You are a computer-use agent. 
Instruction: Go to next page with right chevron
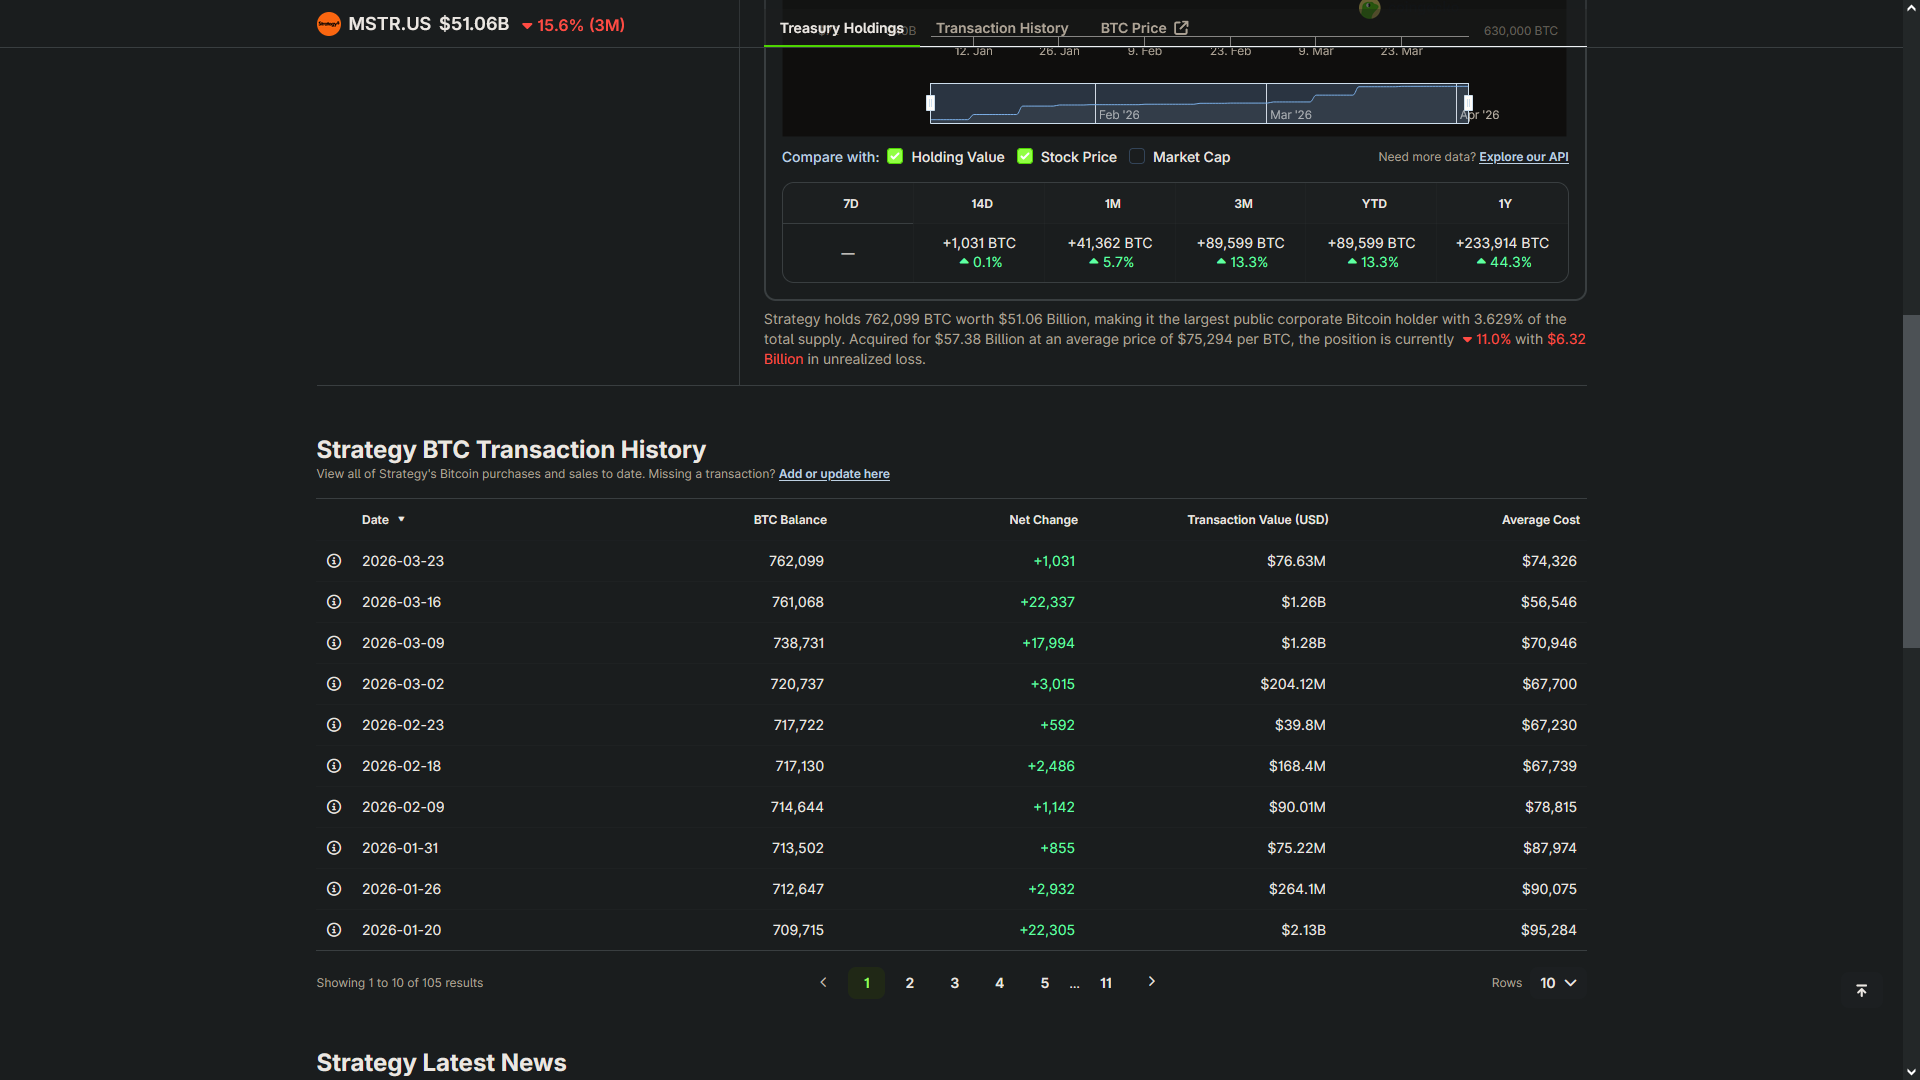click(1151, 982)
